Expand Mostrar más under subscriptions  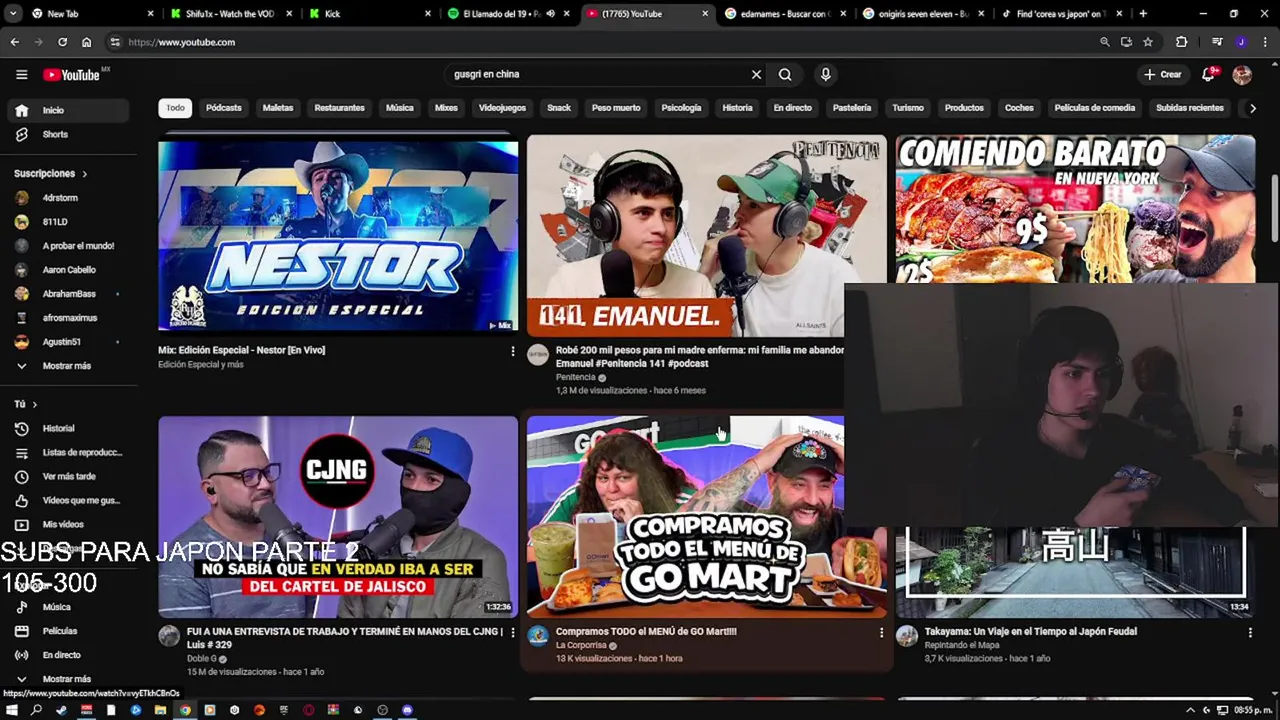click(x=68, y=366)
